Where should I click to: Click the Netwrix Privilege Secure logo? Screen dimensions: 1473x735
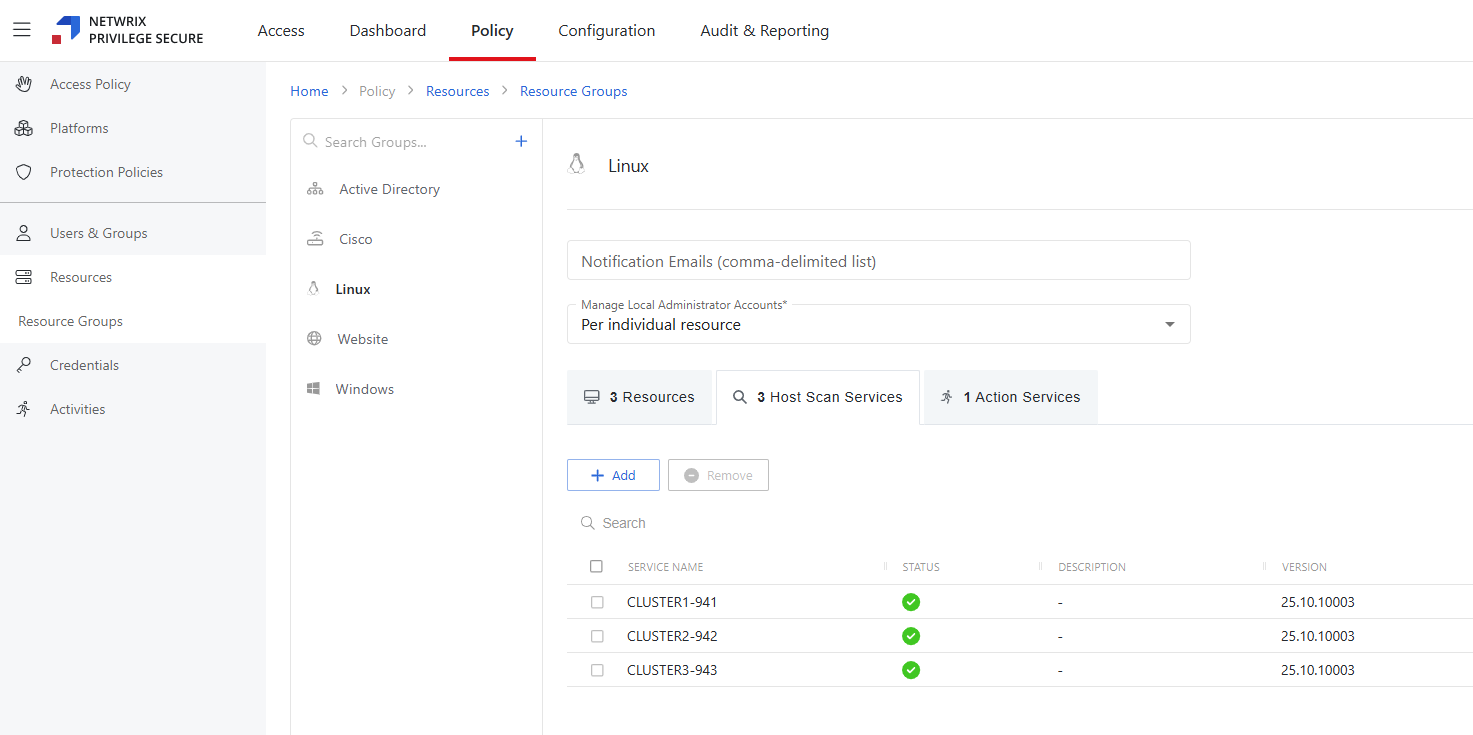[x=128, y=30]
